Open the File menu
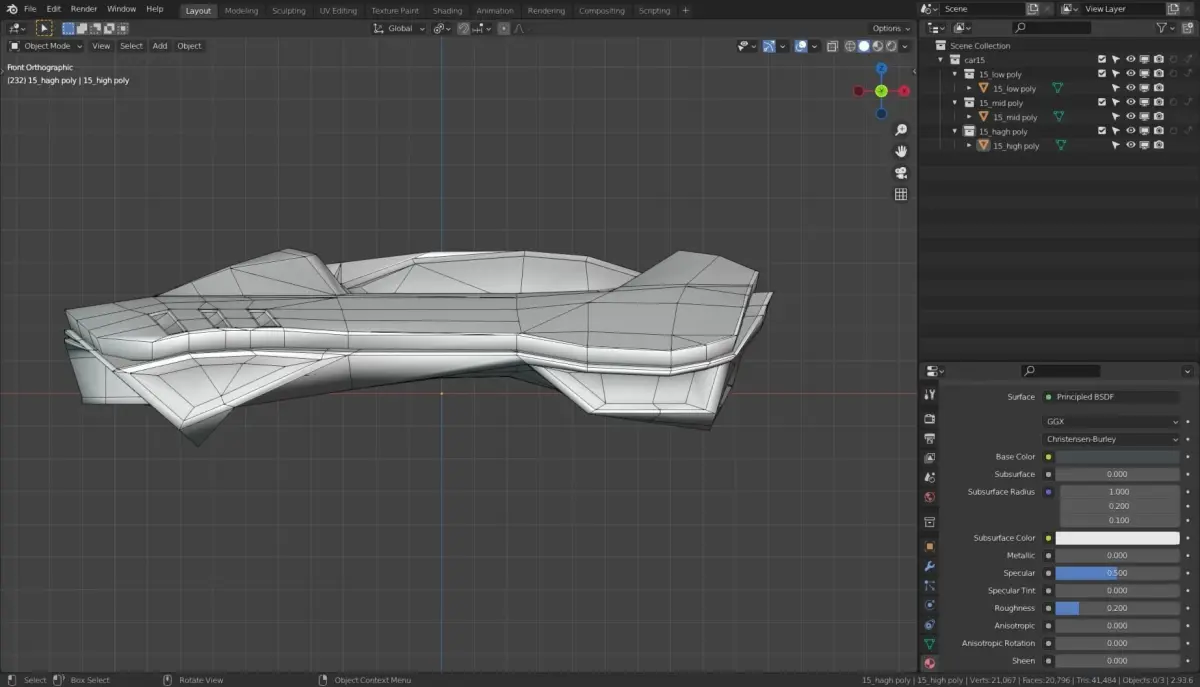 tap(30, 9)
